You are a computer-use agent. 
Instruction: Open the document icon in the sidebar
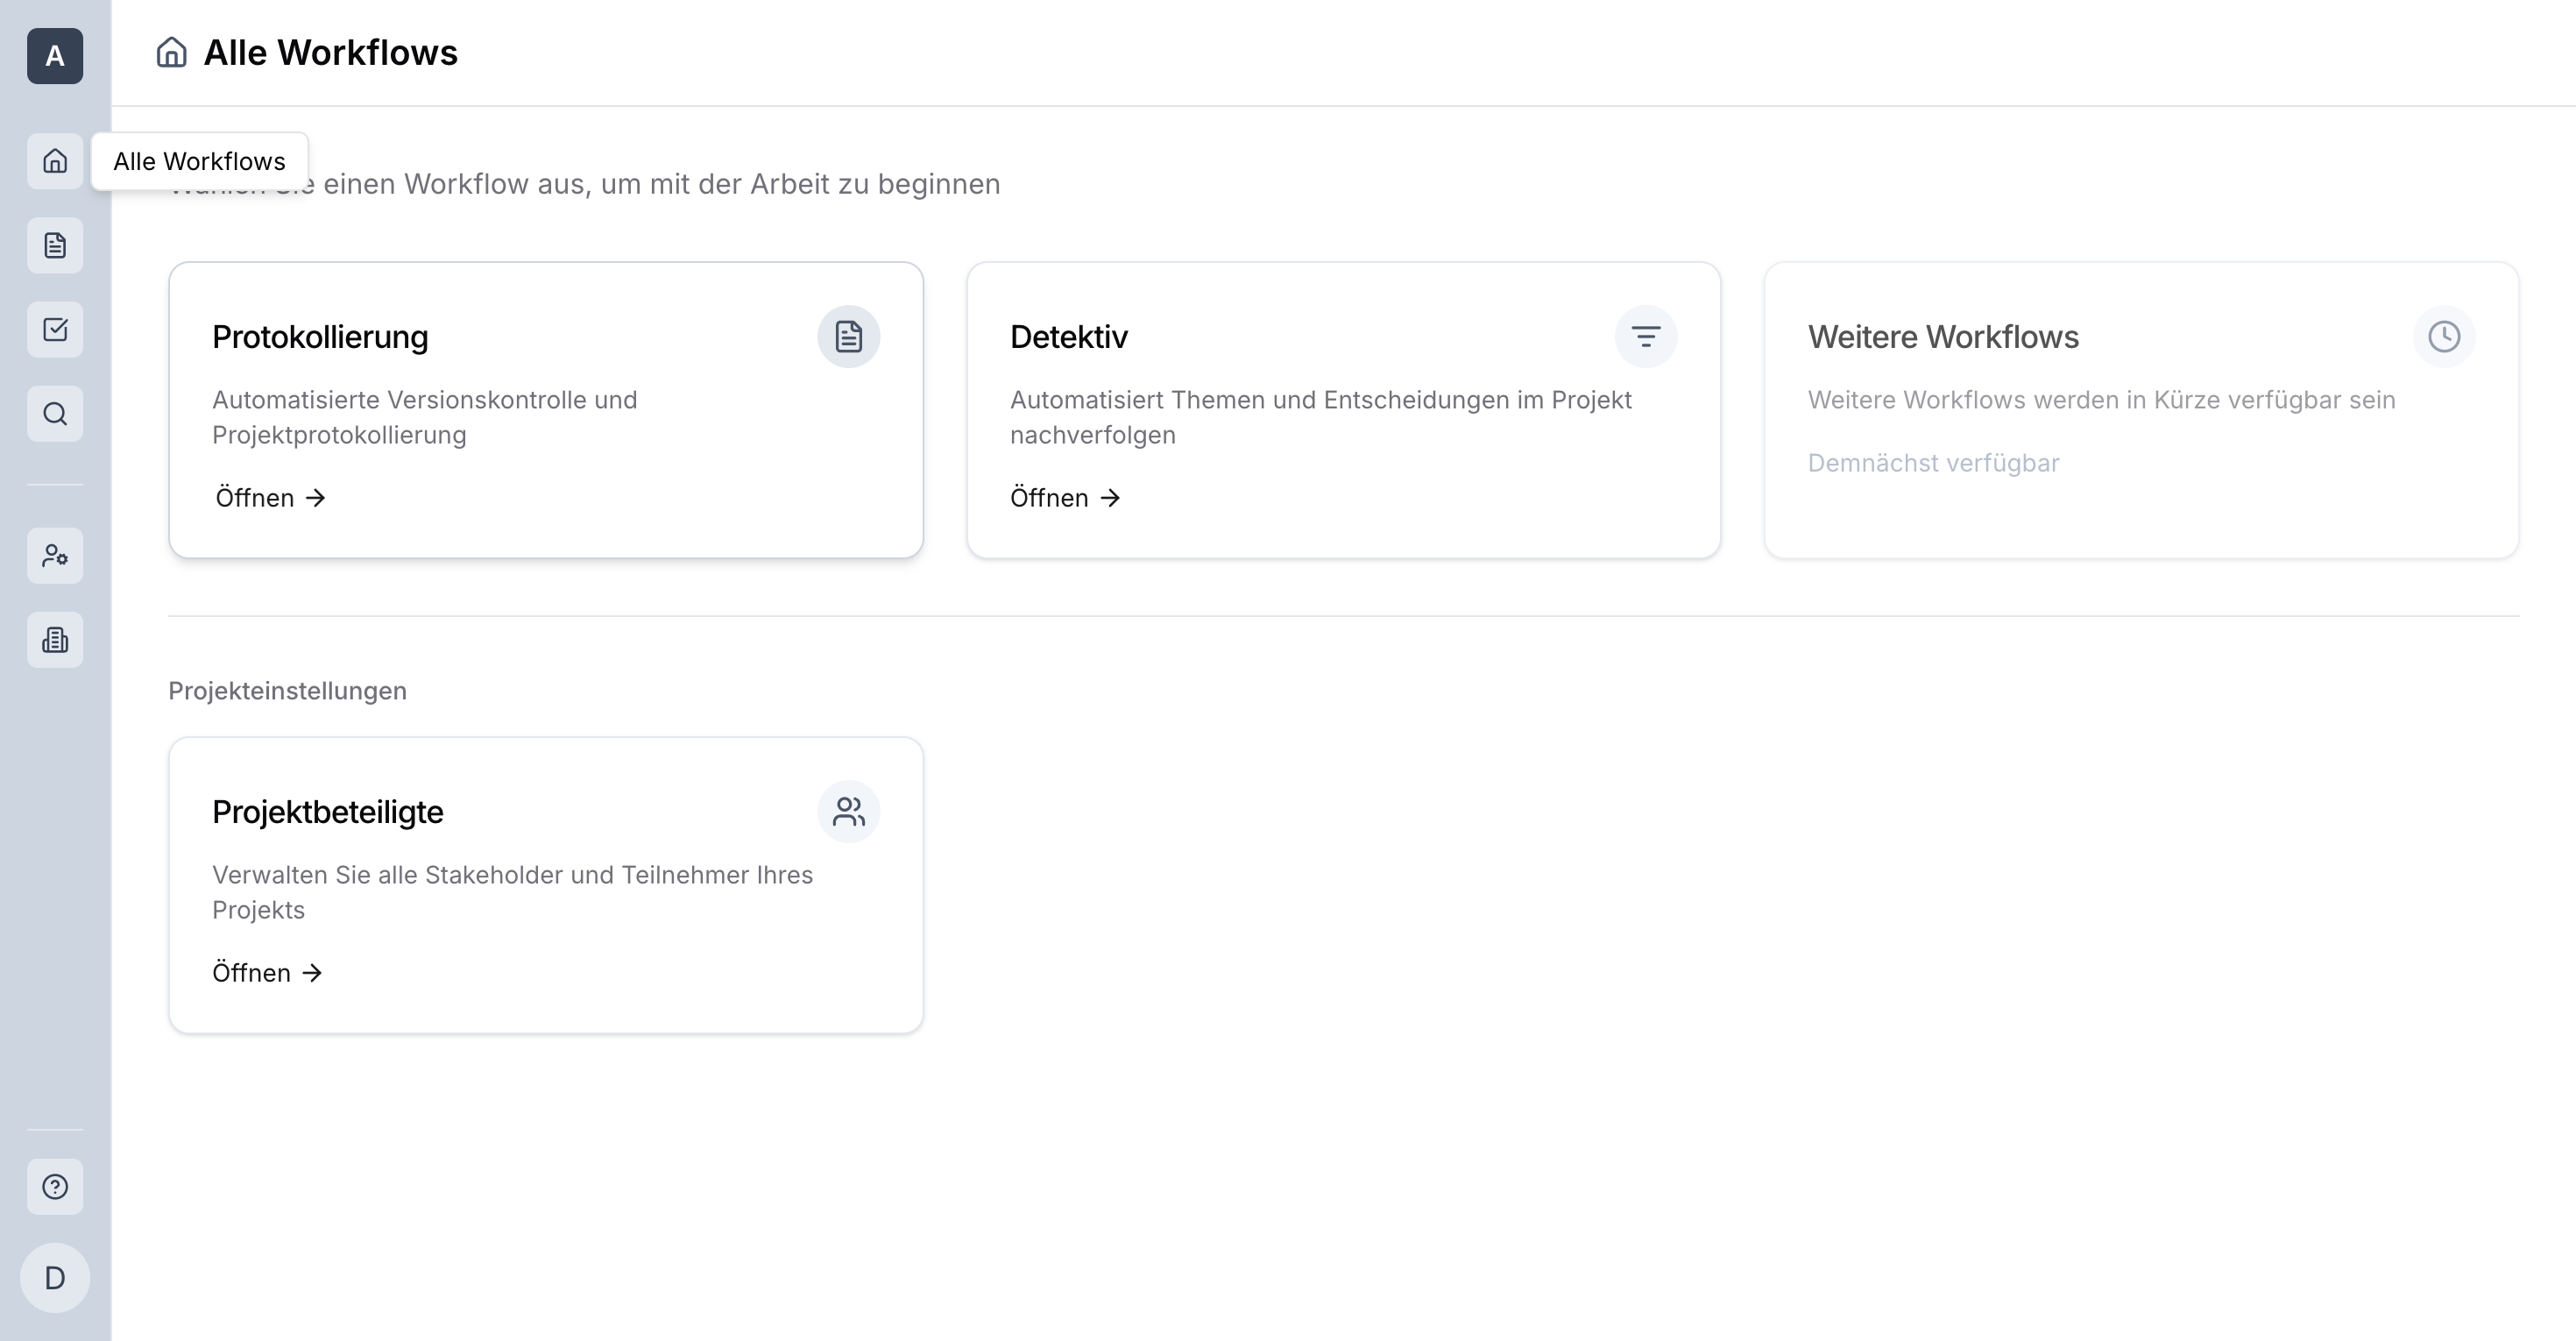[55, 245]
